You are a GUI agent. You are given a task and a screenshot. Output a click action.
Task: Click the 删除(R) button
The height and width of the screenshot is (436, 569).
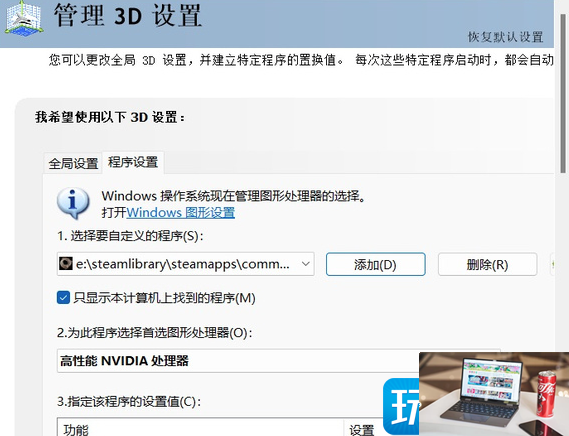[487, 264]
